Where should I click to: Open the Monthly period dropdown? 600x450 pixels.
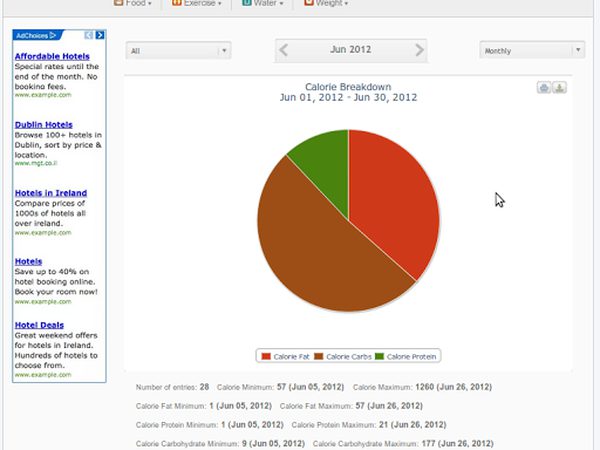pos(532,50)
